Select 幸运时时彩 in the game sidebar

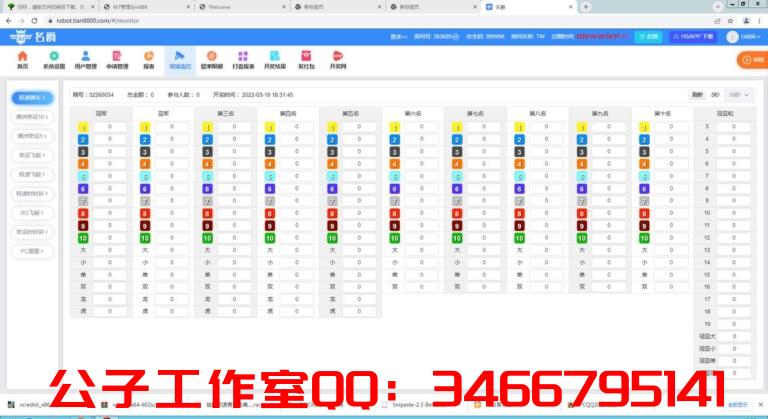[32, 232]
